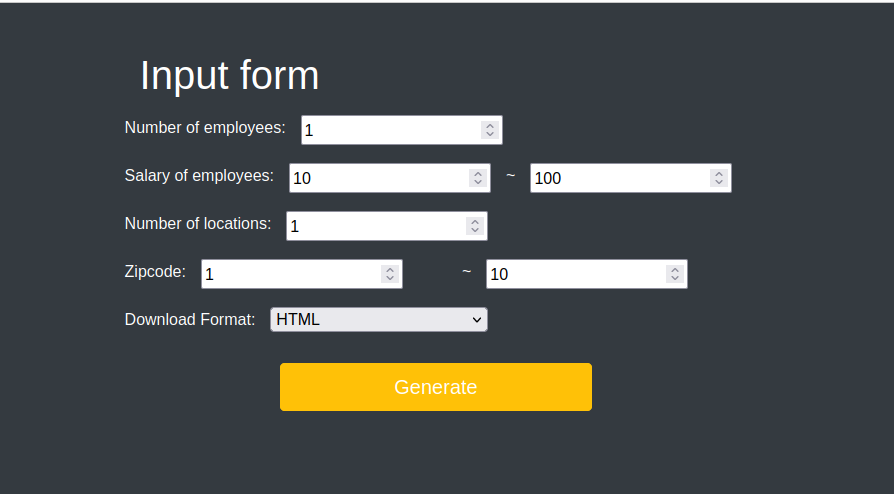
Task: Increase minimum salary using up arrow
Action: pyautogui.click(x=478, y=173)
